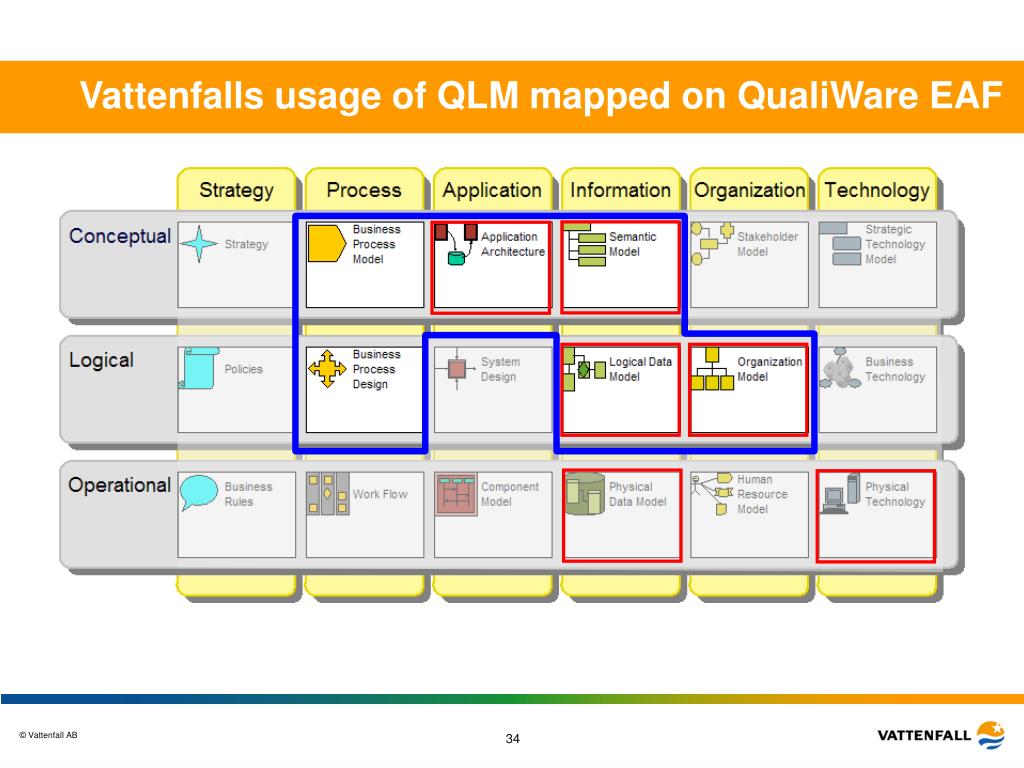Screen dimensions: 1024x768
Task: Click the "Strategic Technology Model" text
Action: coord(895,244)
